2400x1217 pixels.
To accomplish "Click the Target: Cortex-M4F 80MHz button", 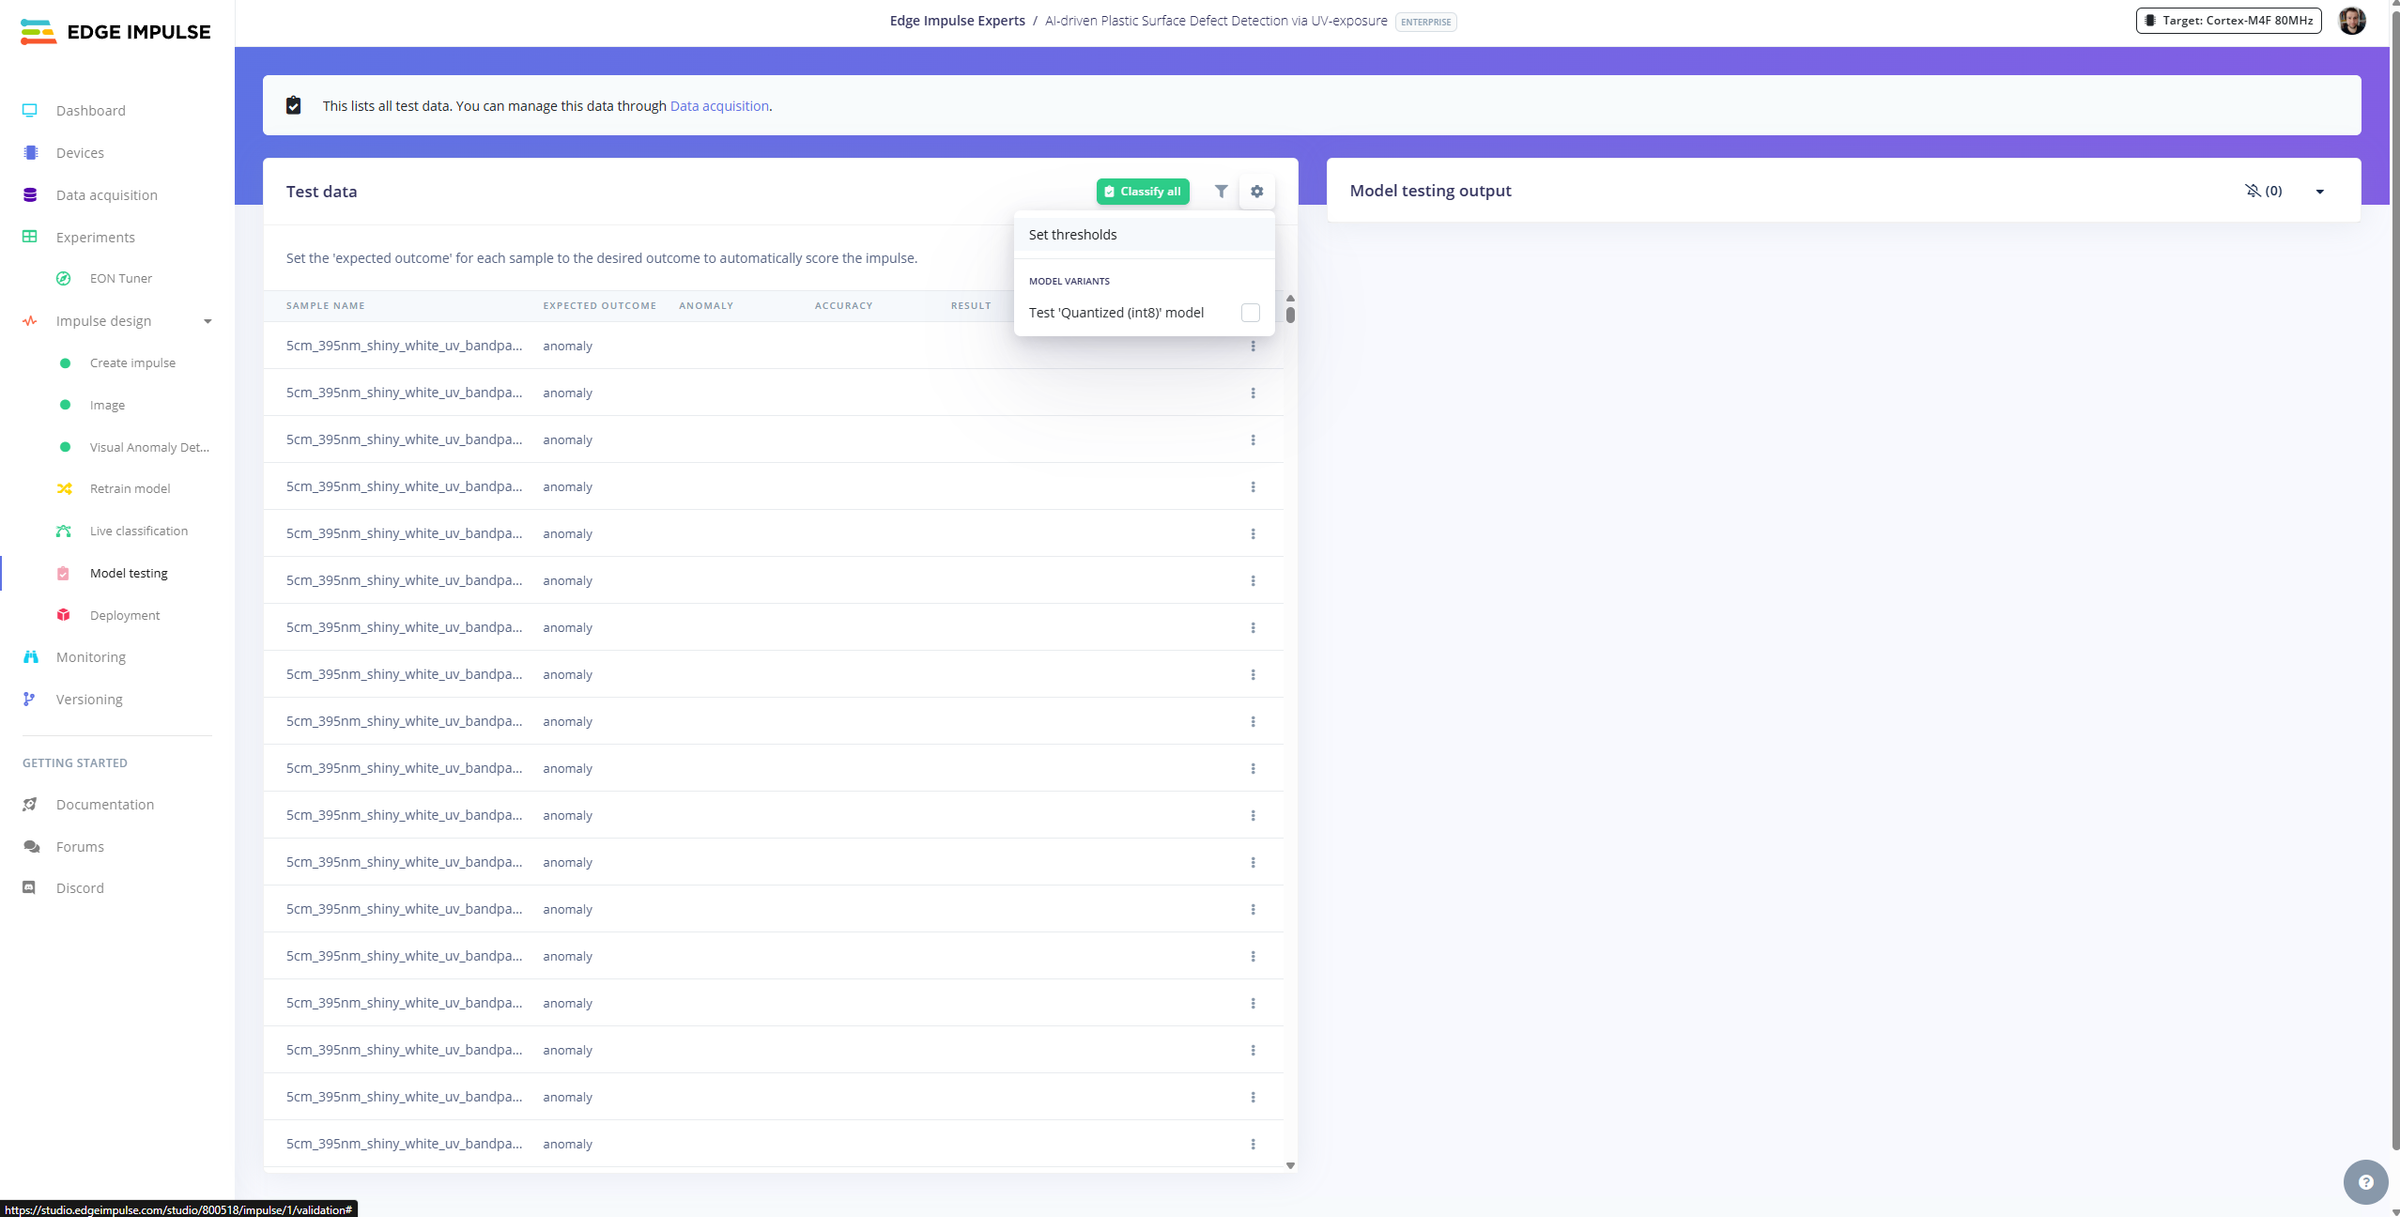I will tap(2229, 21).
